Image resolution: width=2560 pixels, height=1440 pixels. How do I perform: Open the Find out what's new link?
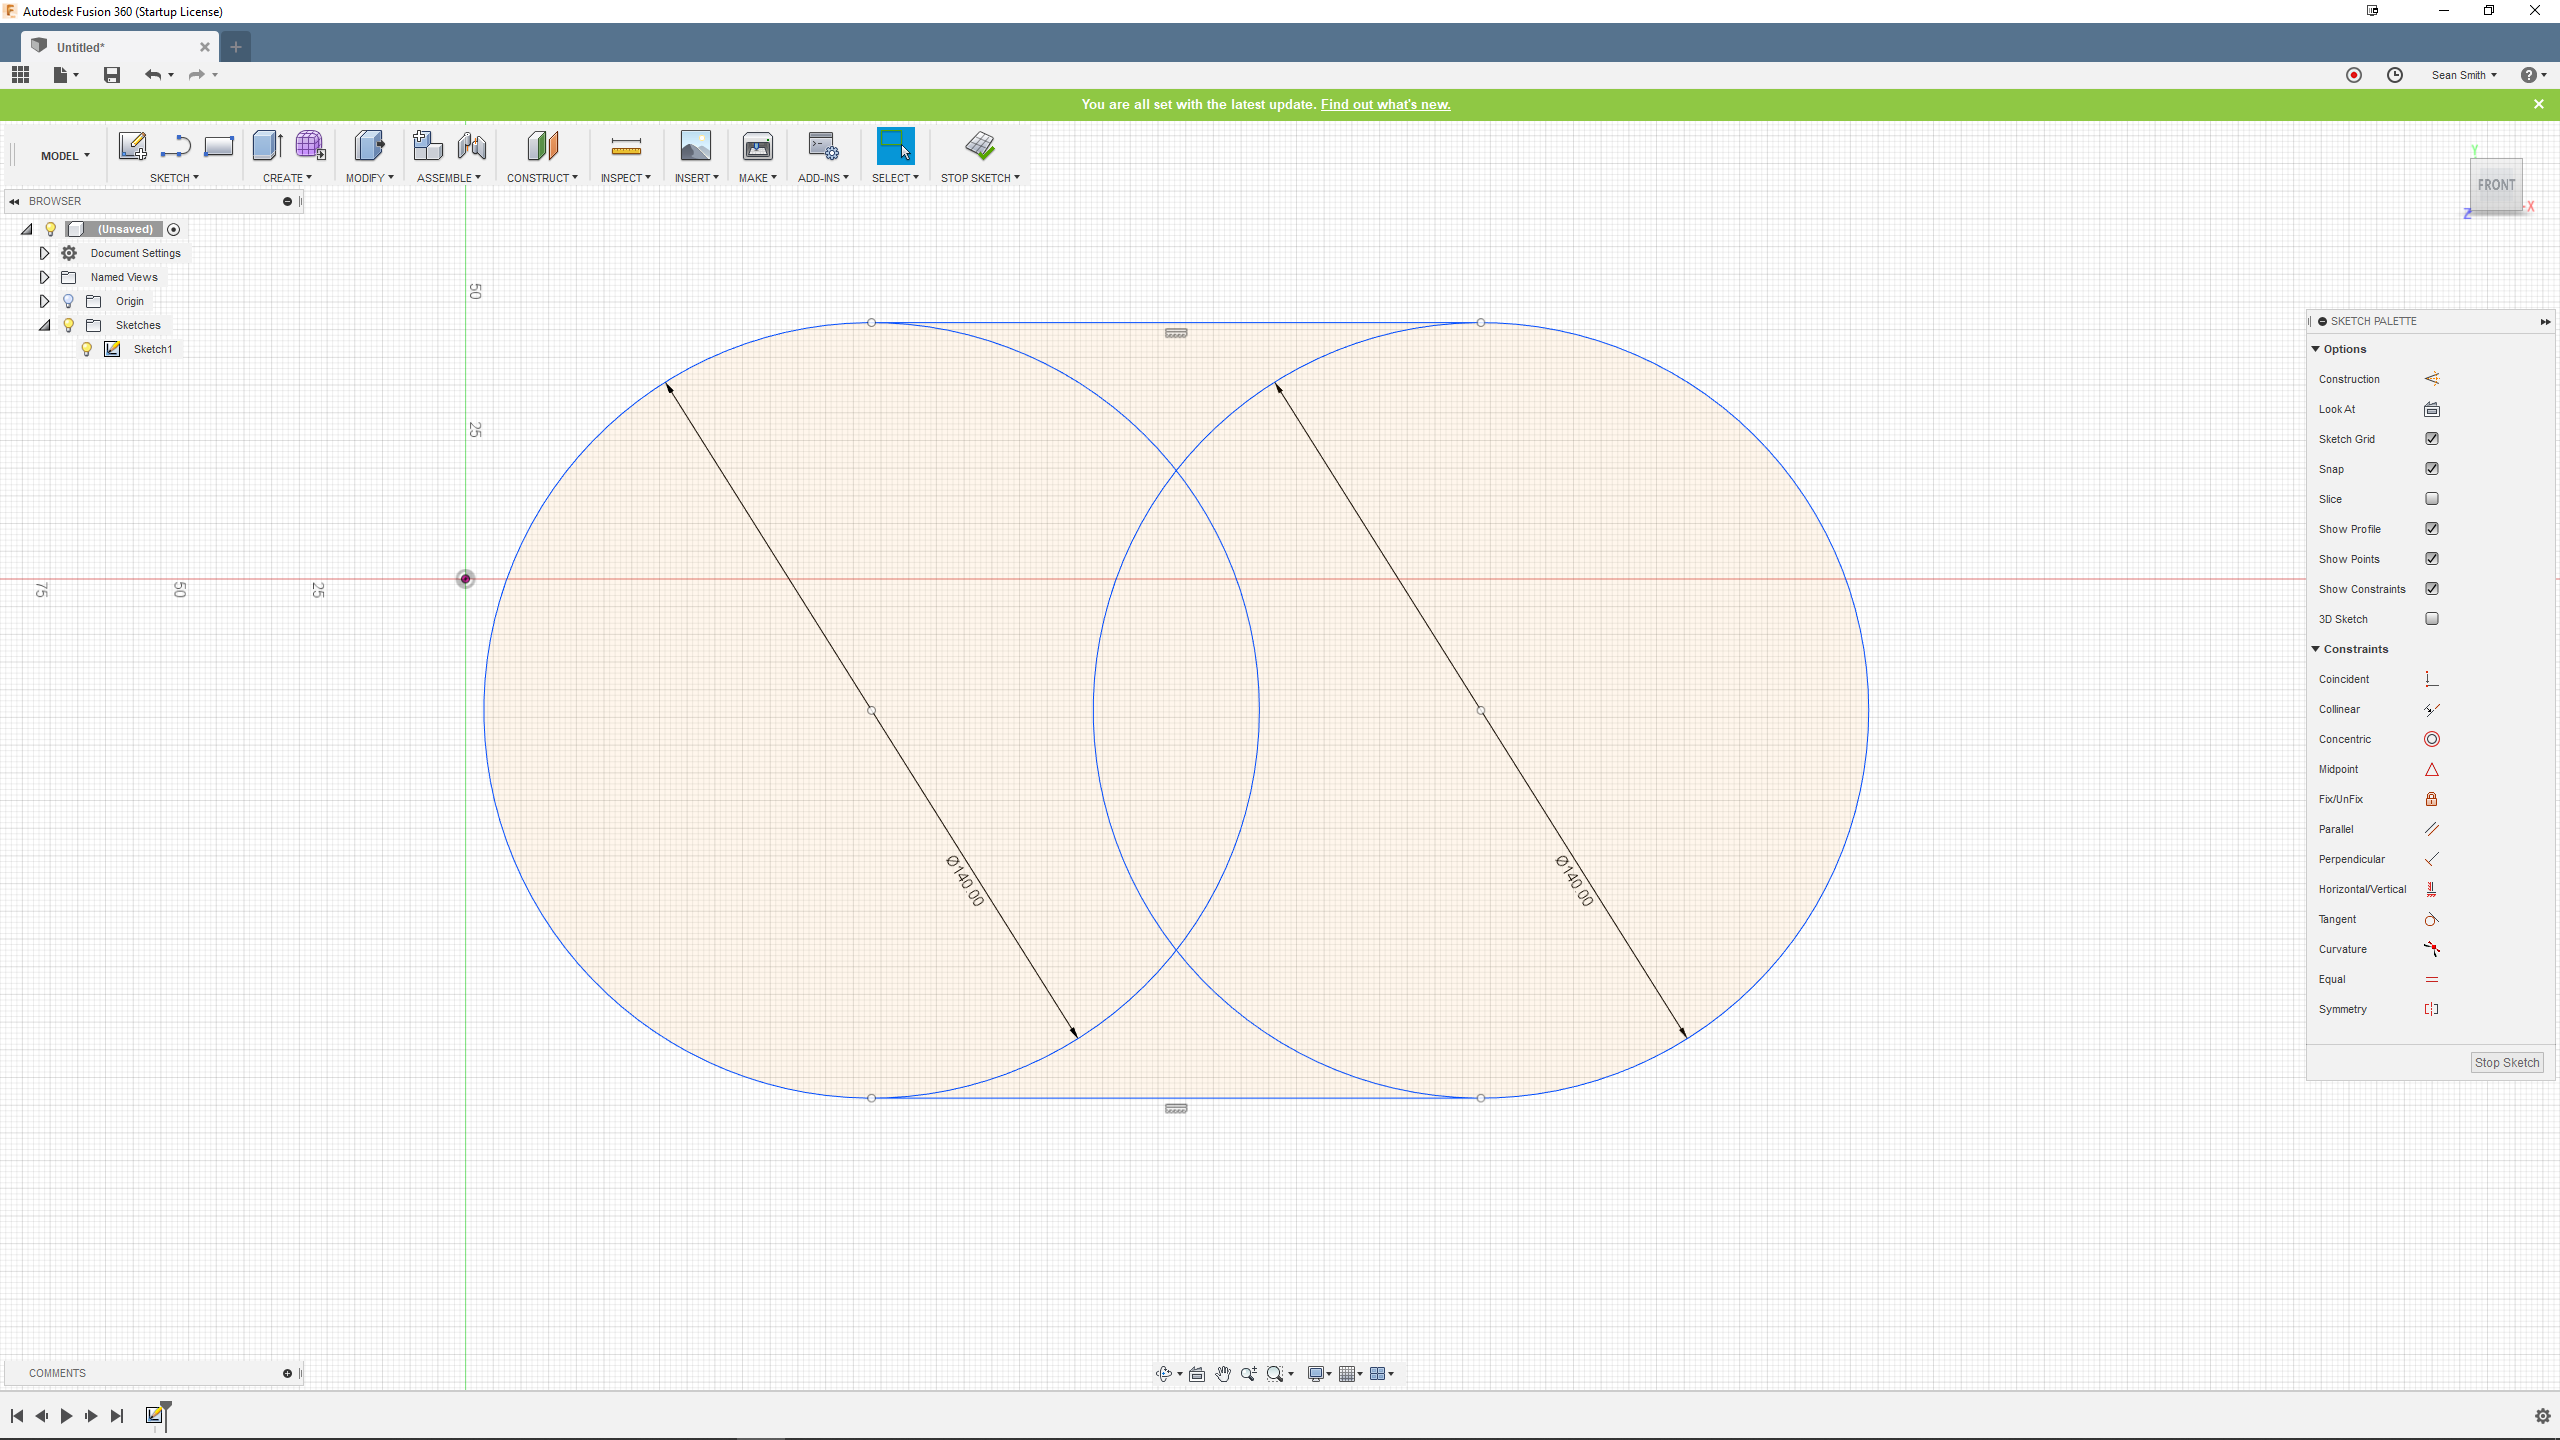point(1385,104)
